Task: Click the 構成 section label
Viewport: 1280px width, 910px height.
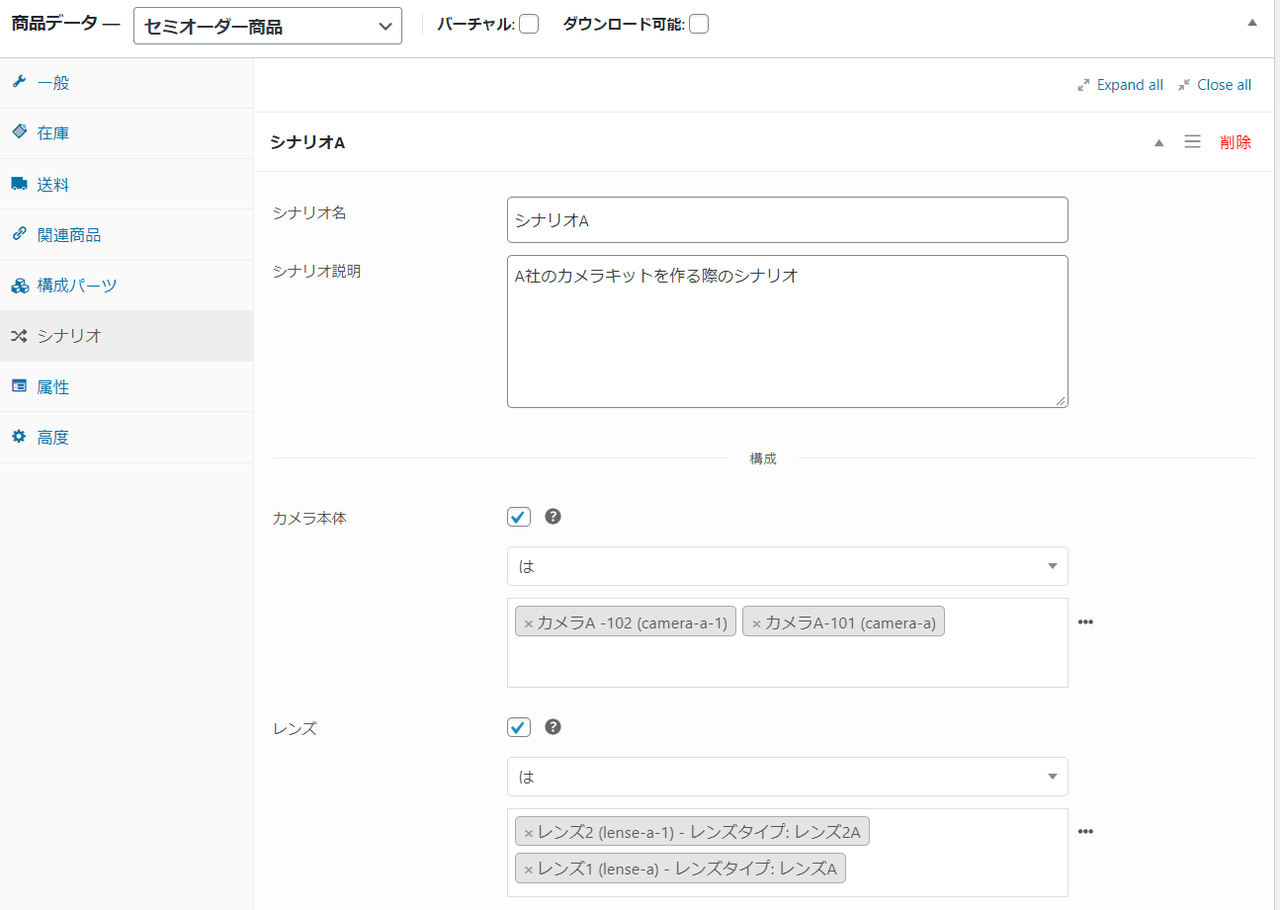Action: click(763, 459)
